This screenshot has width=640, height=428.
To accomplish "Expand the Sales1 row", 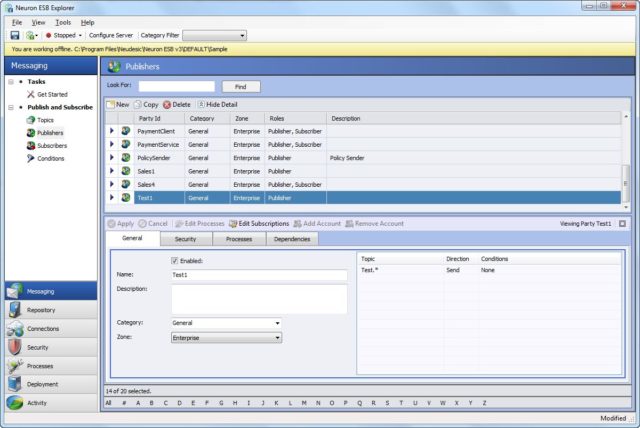I will (x=111, y=171).
